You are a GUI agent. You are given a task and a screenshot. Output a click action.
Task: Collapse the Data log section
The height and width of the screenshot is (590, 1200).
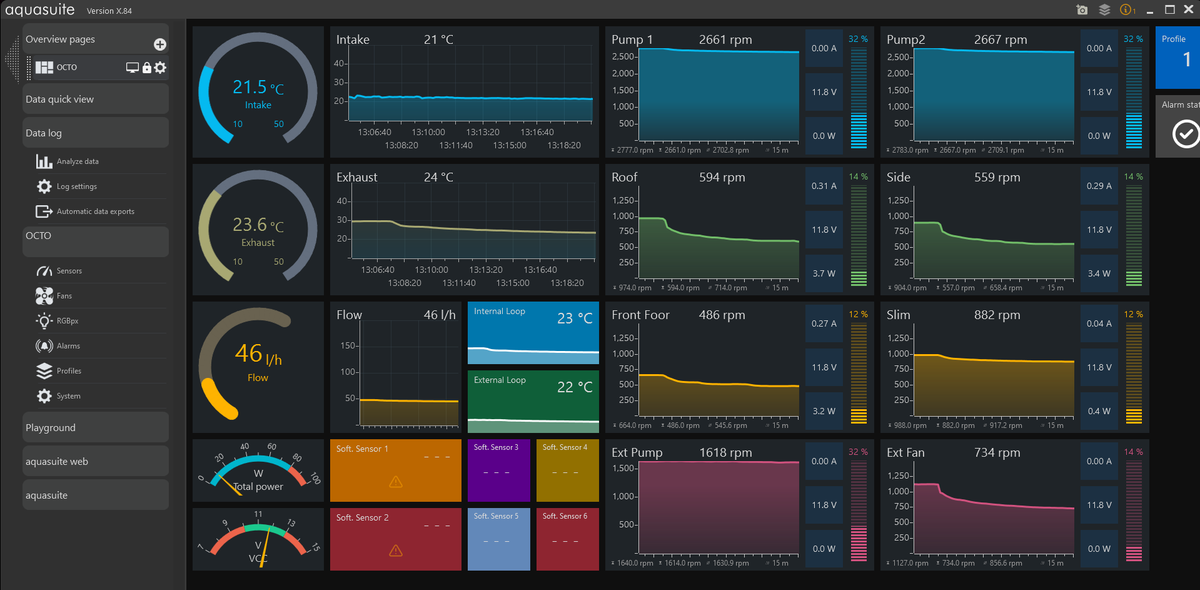96,133
